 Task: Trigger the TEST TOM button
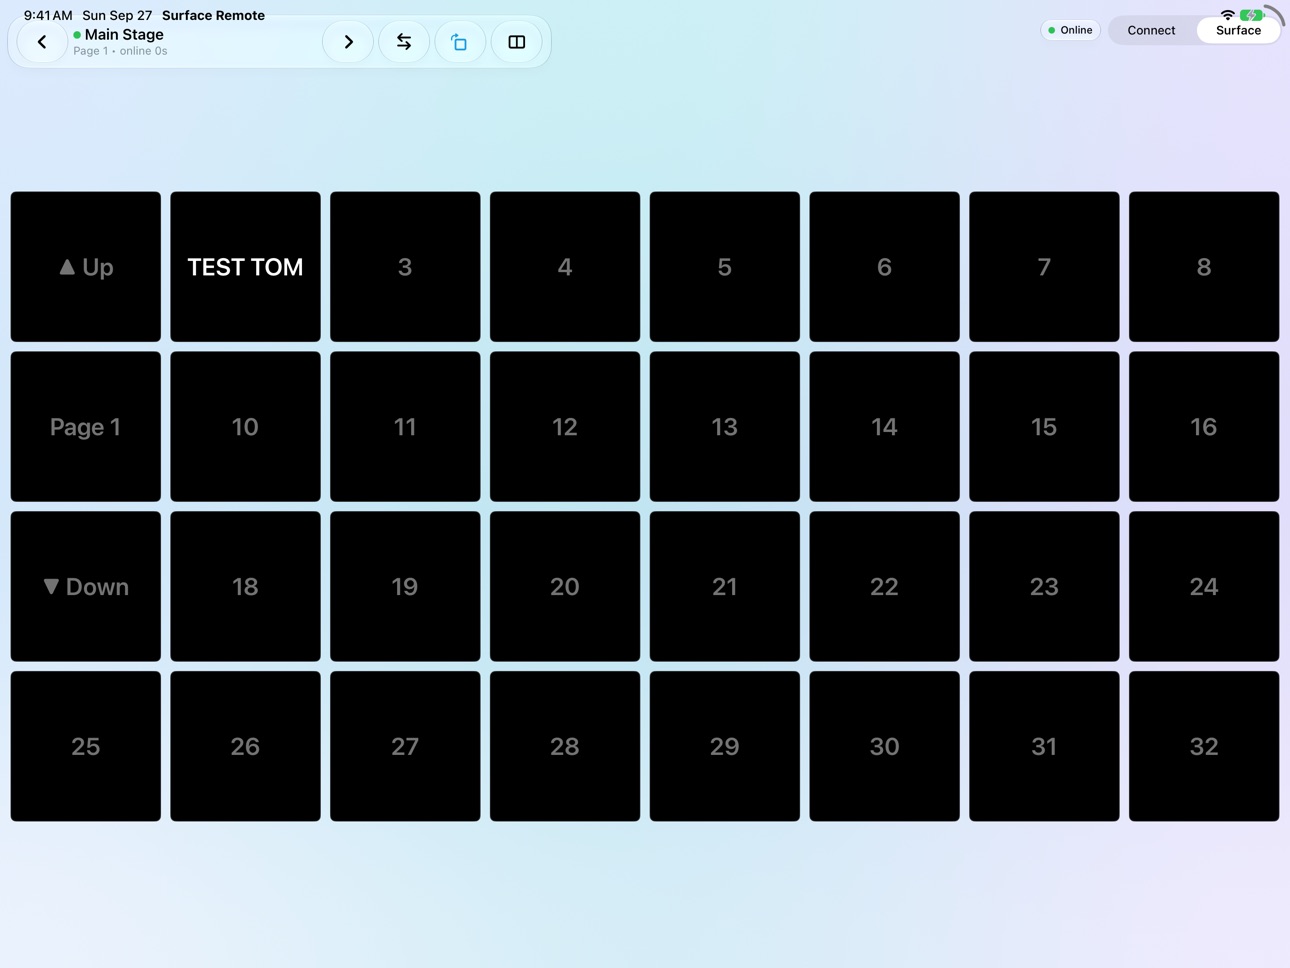245,267
